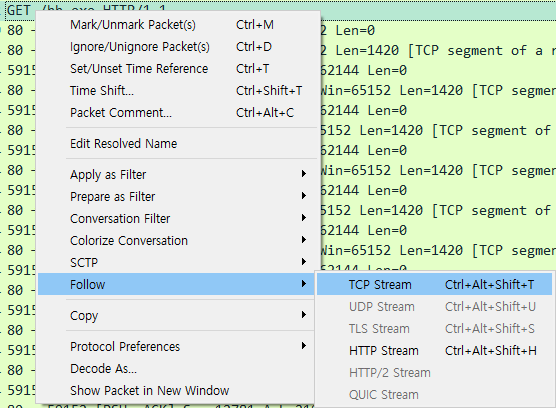The image size is (556, 408).
Task: Follow the HTTP Stream
Action: point(434,351)
